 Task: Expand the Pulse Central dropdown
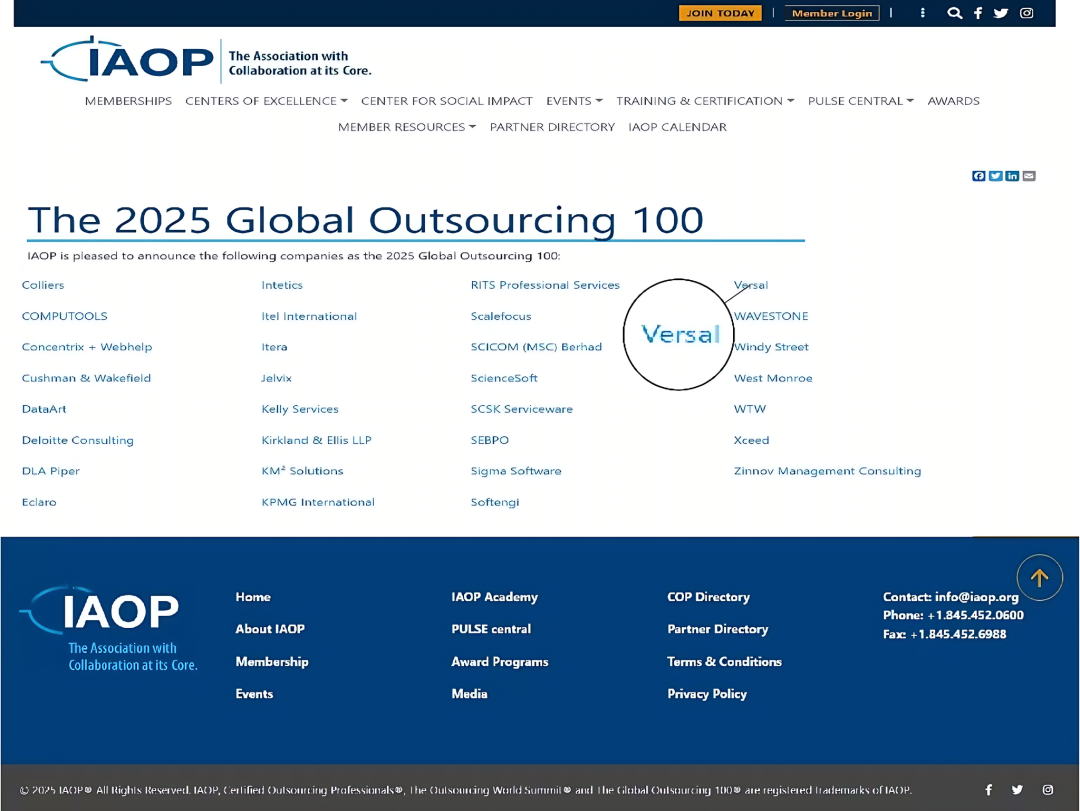pyautogui.click(x=860, y=101)
